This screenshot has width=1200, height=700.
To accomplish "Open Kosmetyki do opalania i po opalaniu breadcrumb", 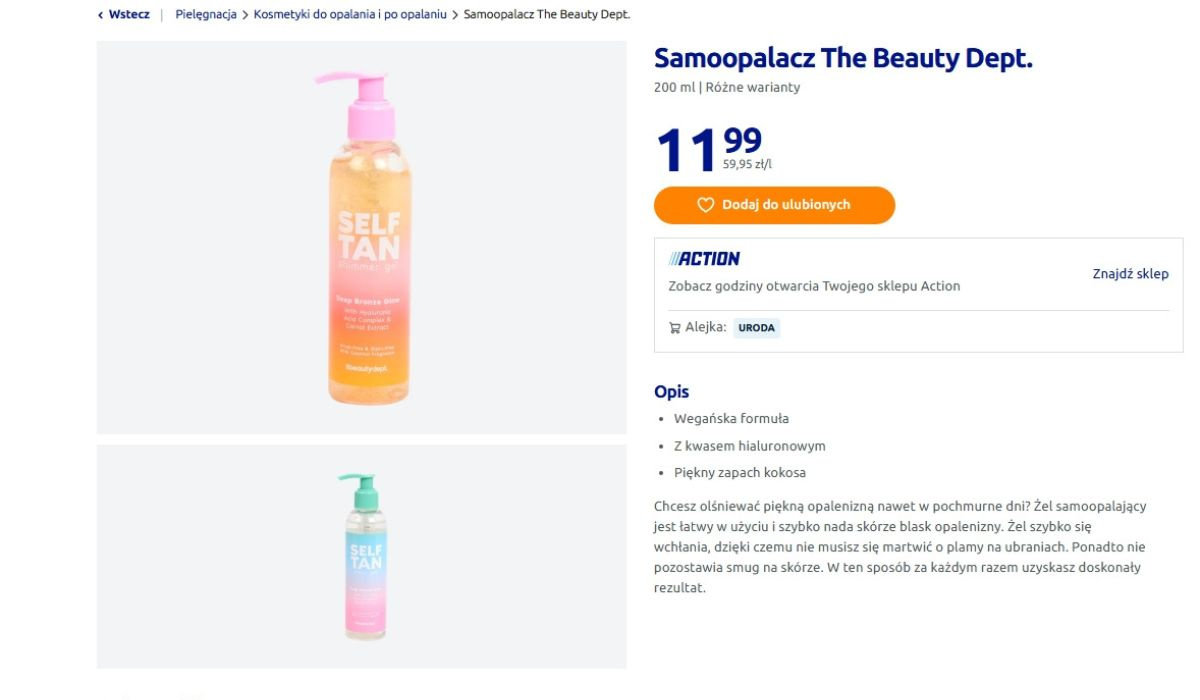I will [350, 15].
